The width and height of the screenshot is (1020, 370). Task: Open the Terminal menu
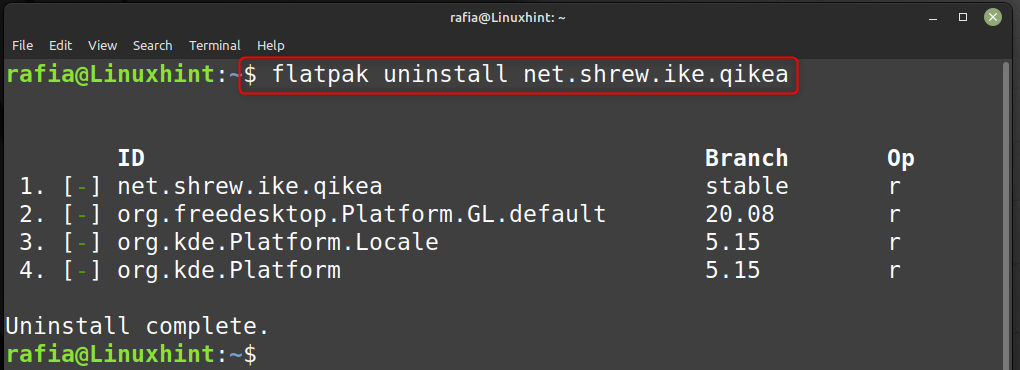215,46
